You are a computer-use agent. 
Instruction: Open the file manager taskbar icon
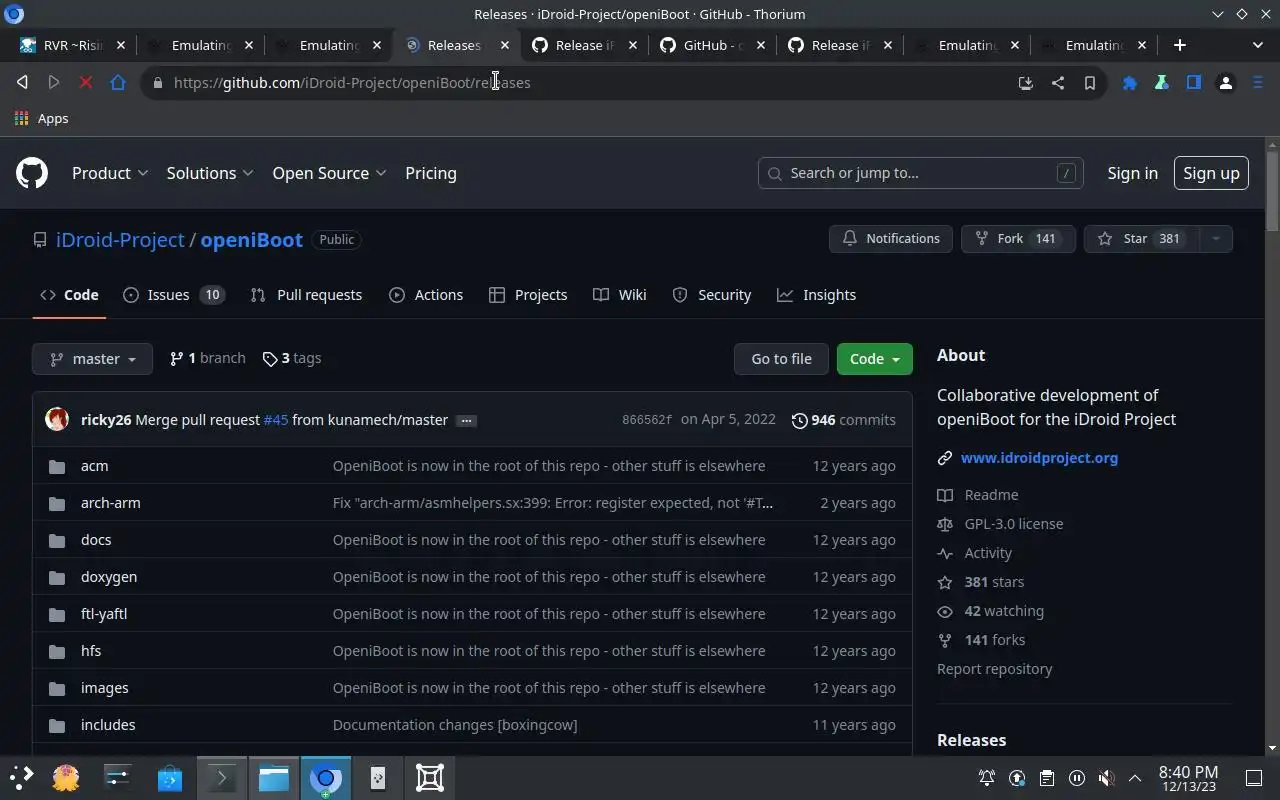(274, 778)
